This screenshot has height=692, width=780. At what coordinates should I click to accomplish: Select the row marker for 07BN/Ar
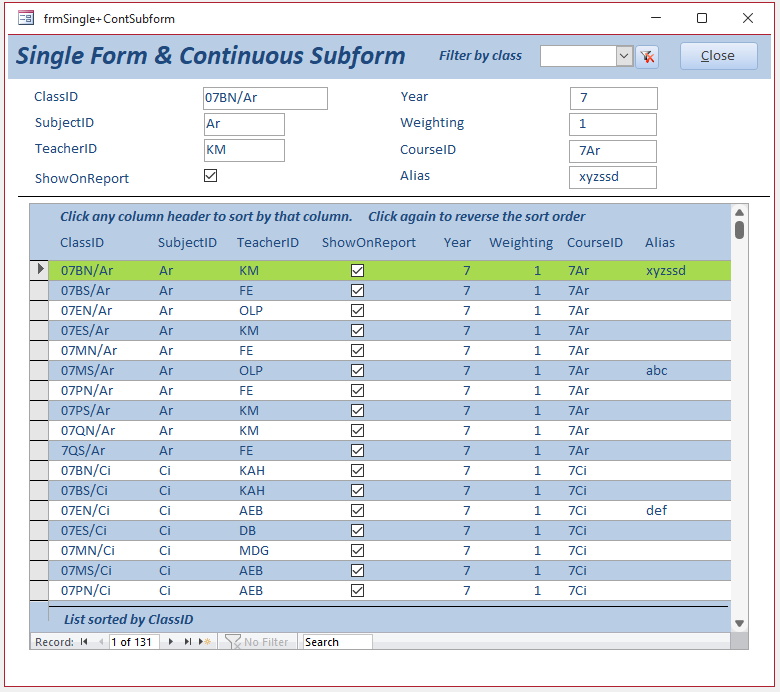39,270
